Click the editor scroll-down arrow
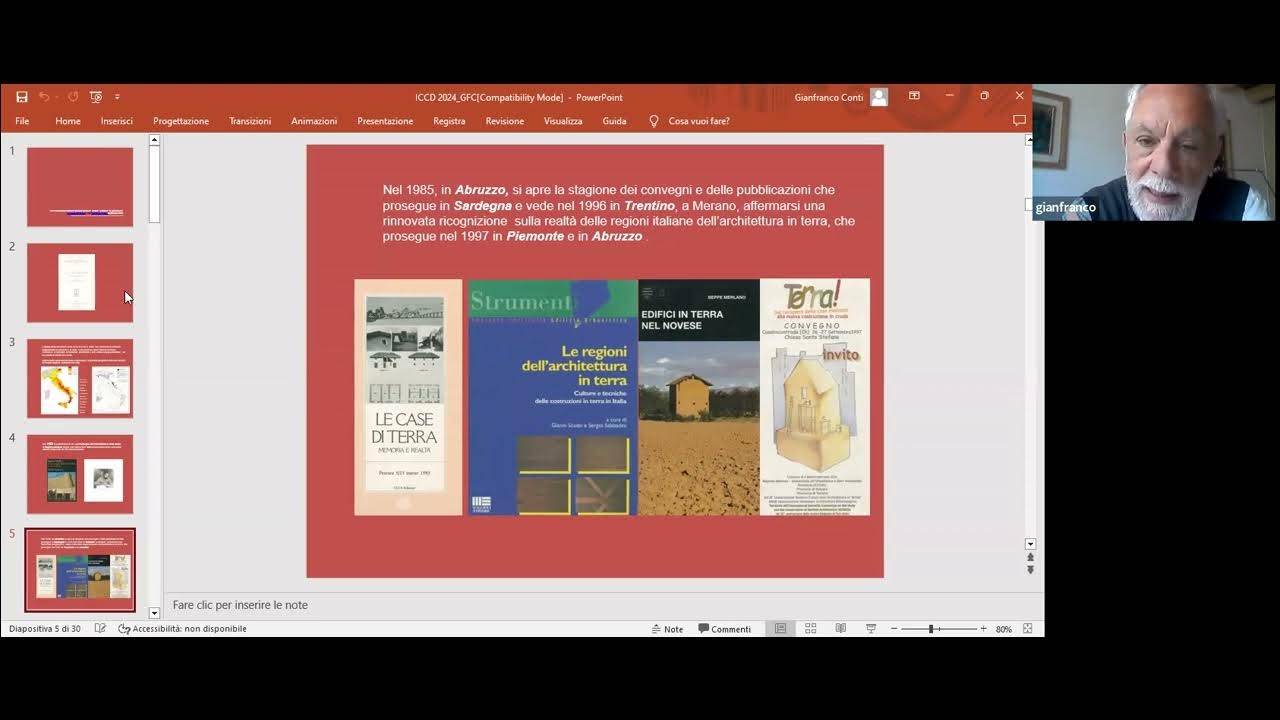The height and width of the screenshot is (720, 1280). (1031, 544)
